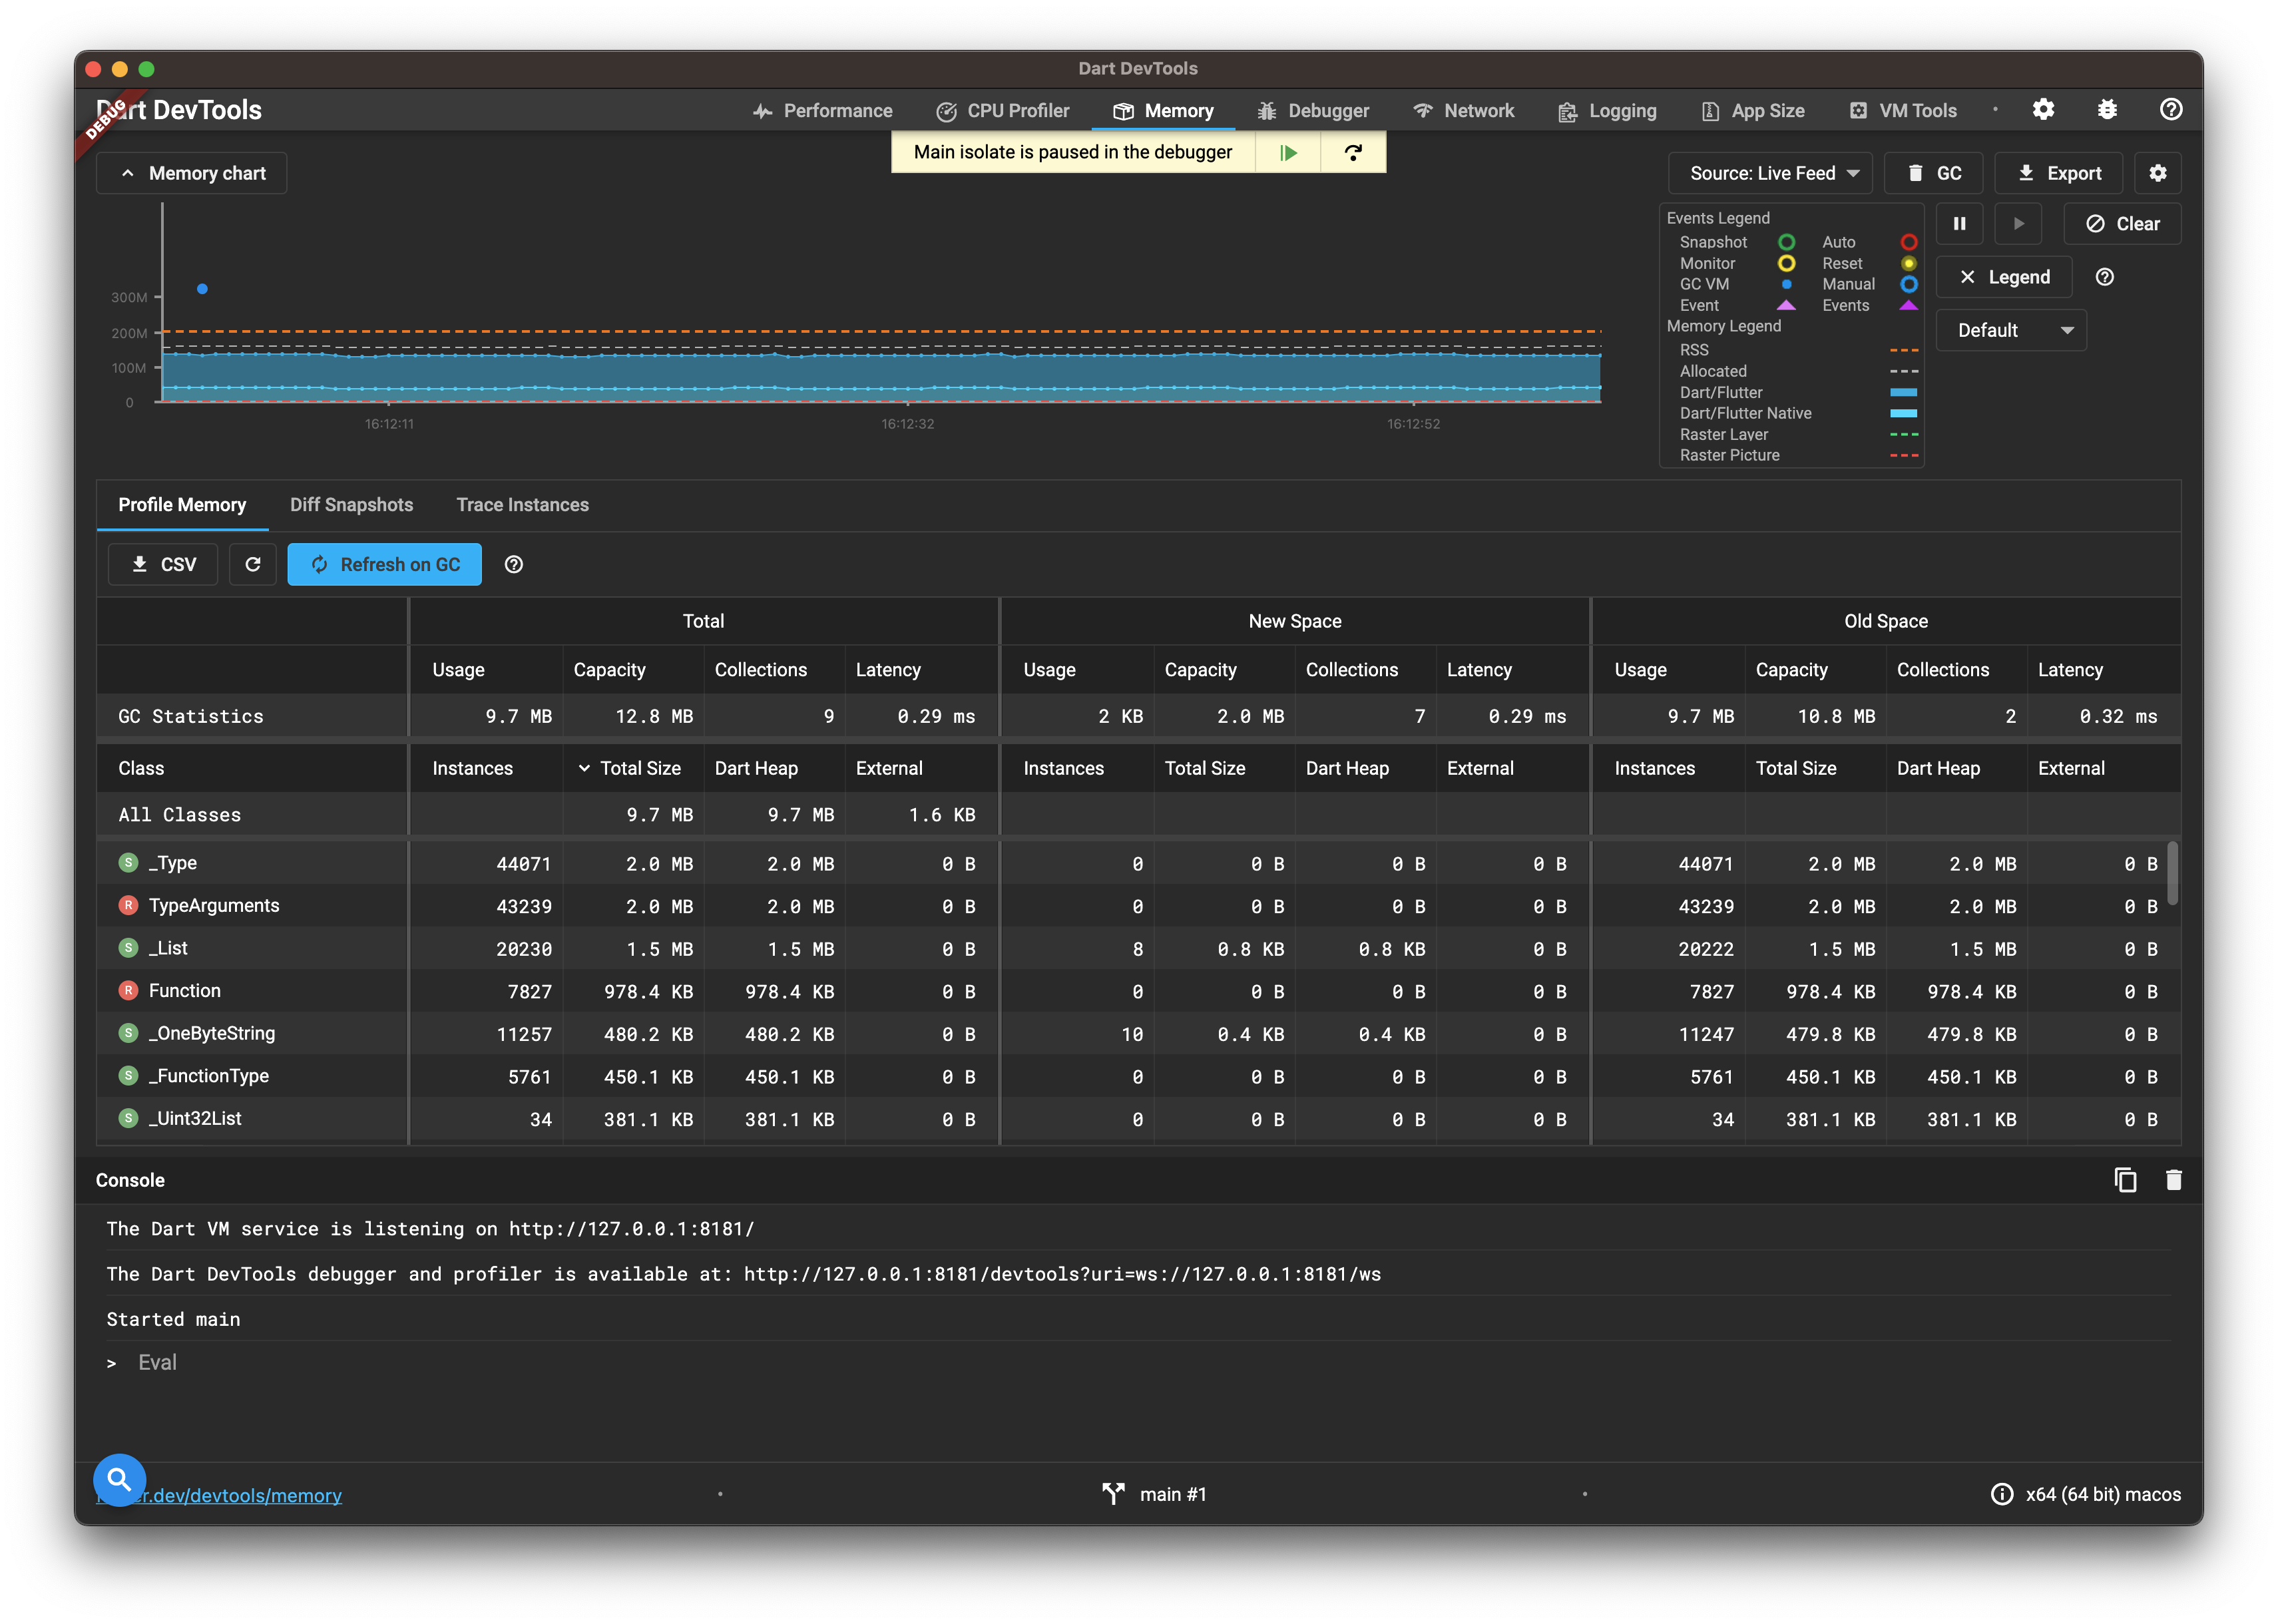
Task: Click the refresh icon next to CSV
Action: coord(253,565)
